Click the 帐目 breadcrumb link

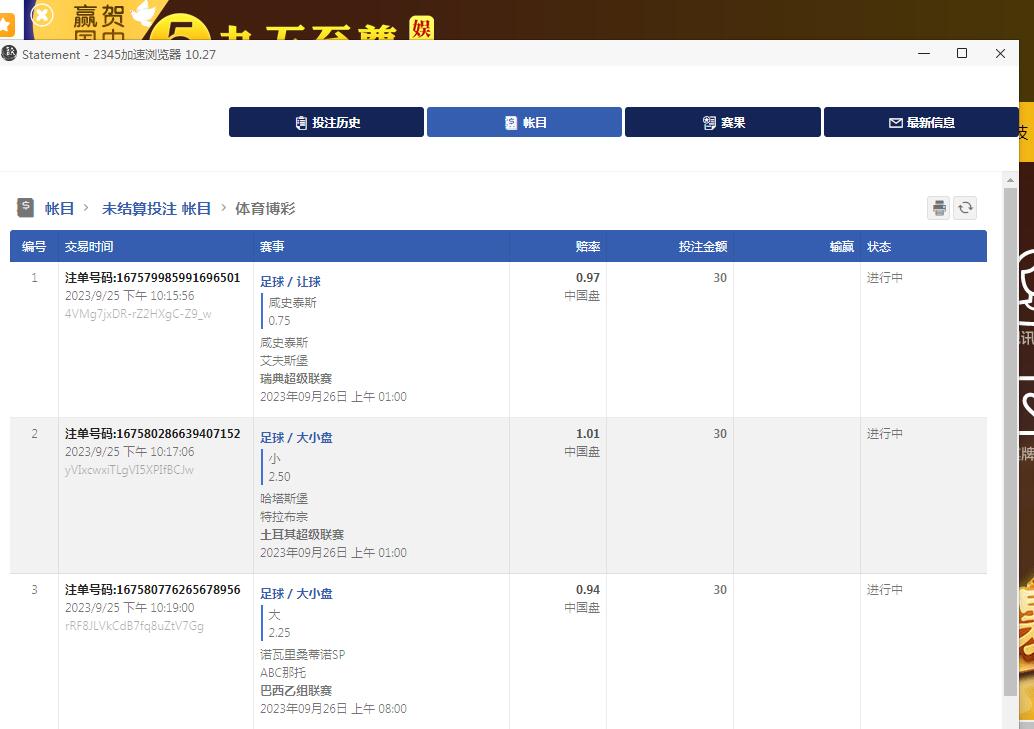pyautogui.click(x=60, y=208)
